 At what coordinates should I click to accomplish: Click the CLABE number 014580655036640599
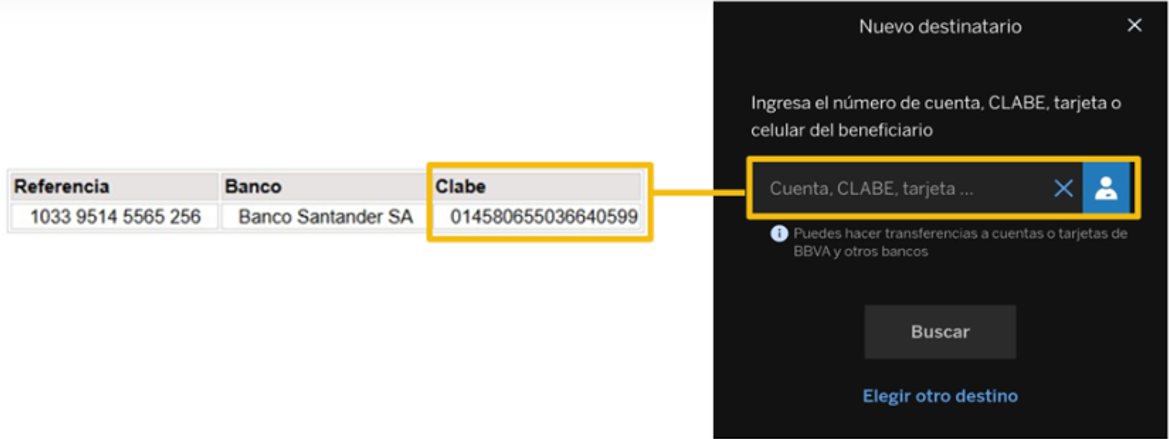pos(543,216)
